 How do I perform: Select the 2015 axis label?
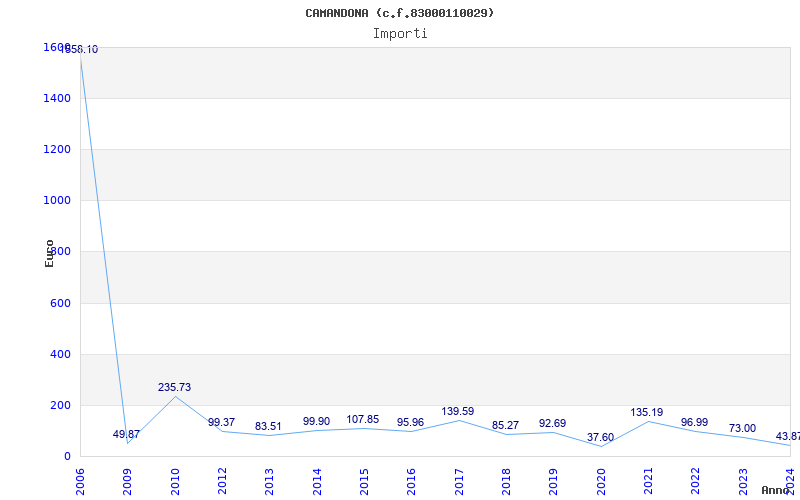[x=364, y=482]
